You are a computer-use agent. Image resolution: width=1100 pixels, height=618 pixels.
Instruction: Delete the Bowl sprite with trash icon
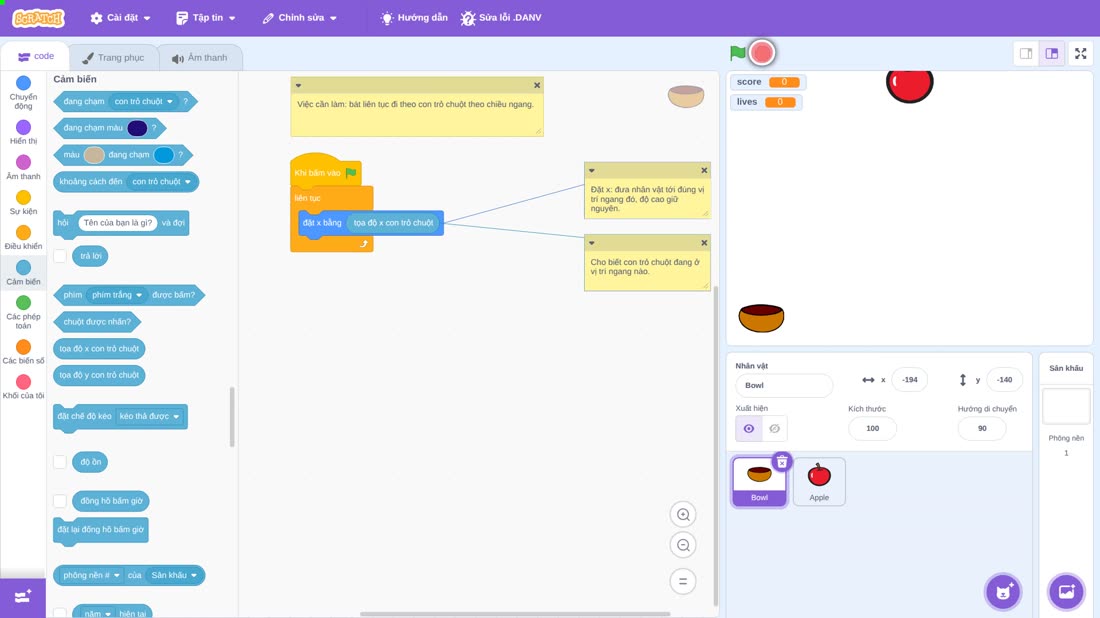click(782, 462)
